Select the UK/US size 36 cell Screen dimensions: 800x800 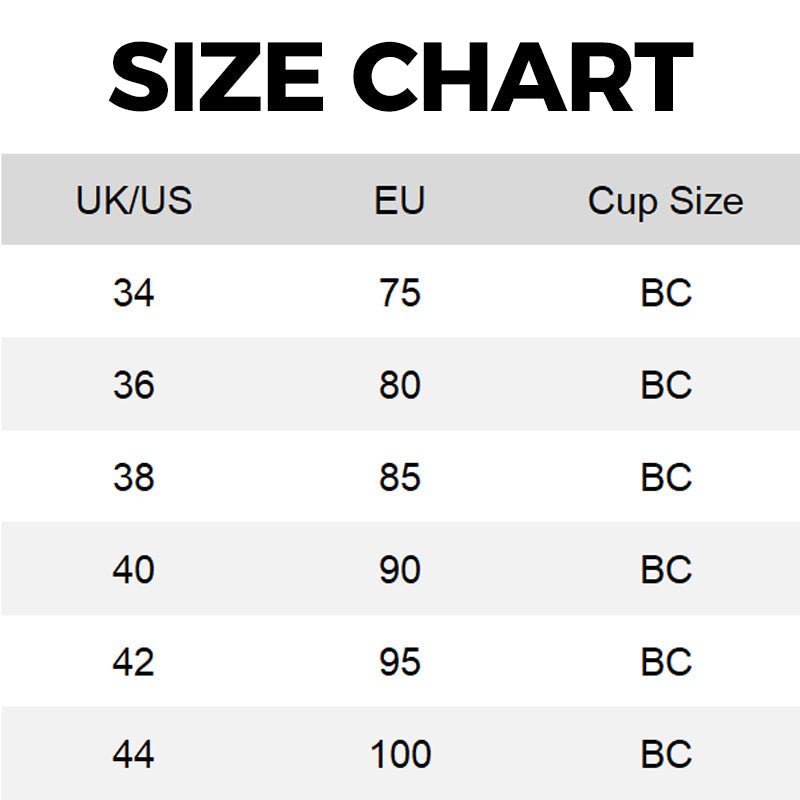point(134,385)
